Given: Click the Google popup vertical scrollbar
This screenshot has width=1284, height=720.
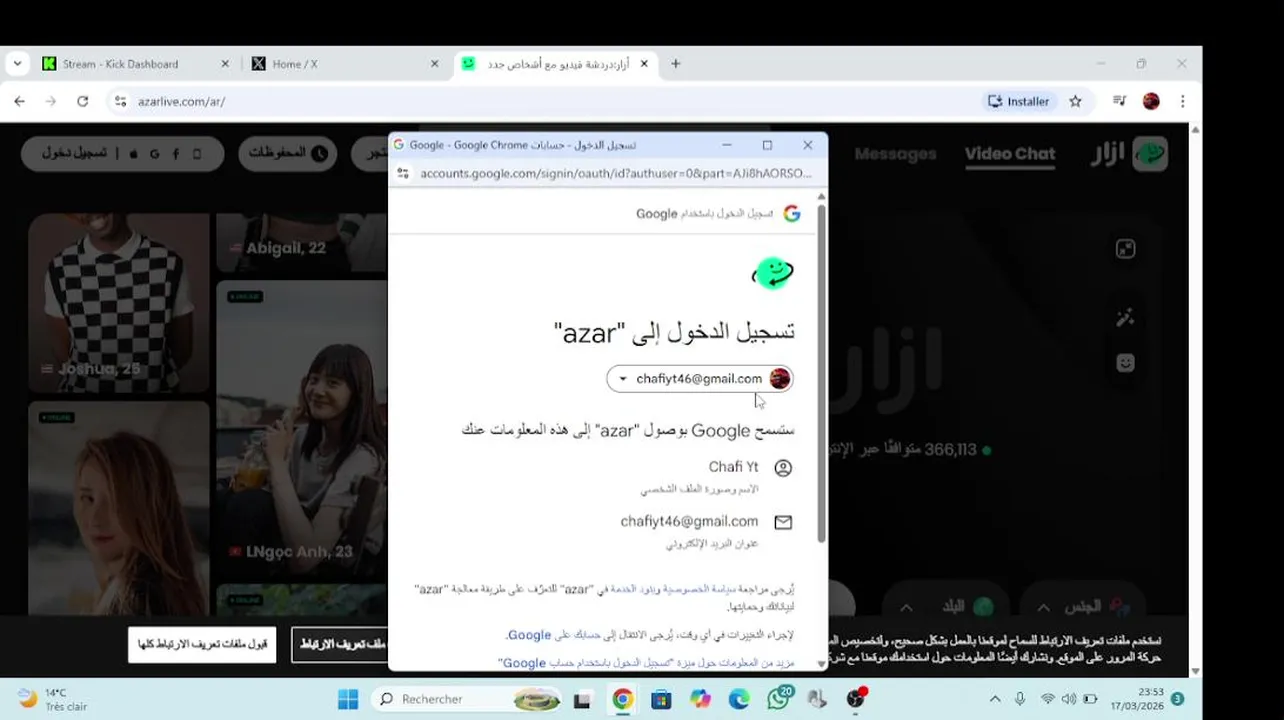Looking at the screenshot, I should [822, 372].
